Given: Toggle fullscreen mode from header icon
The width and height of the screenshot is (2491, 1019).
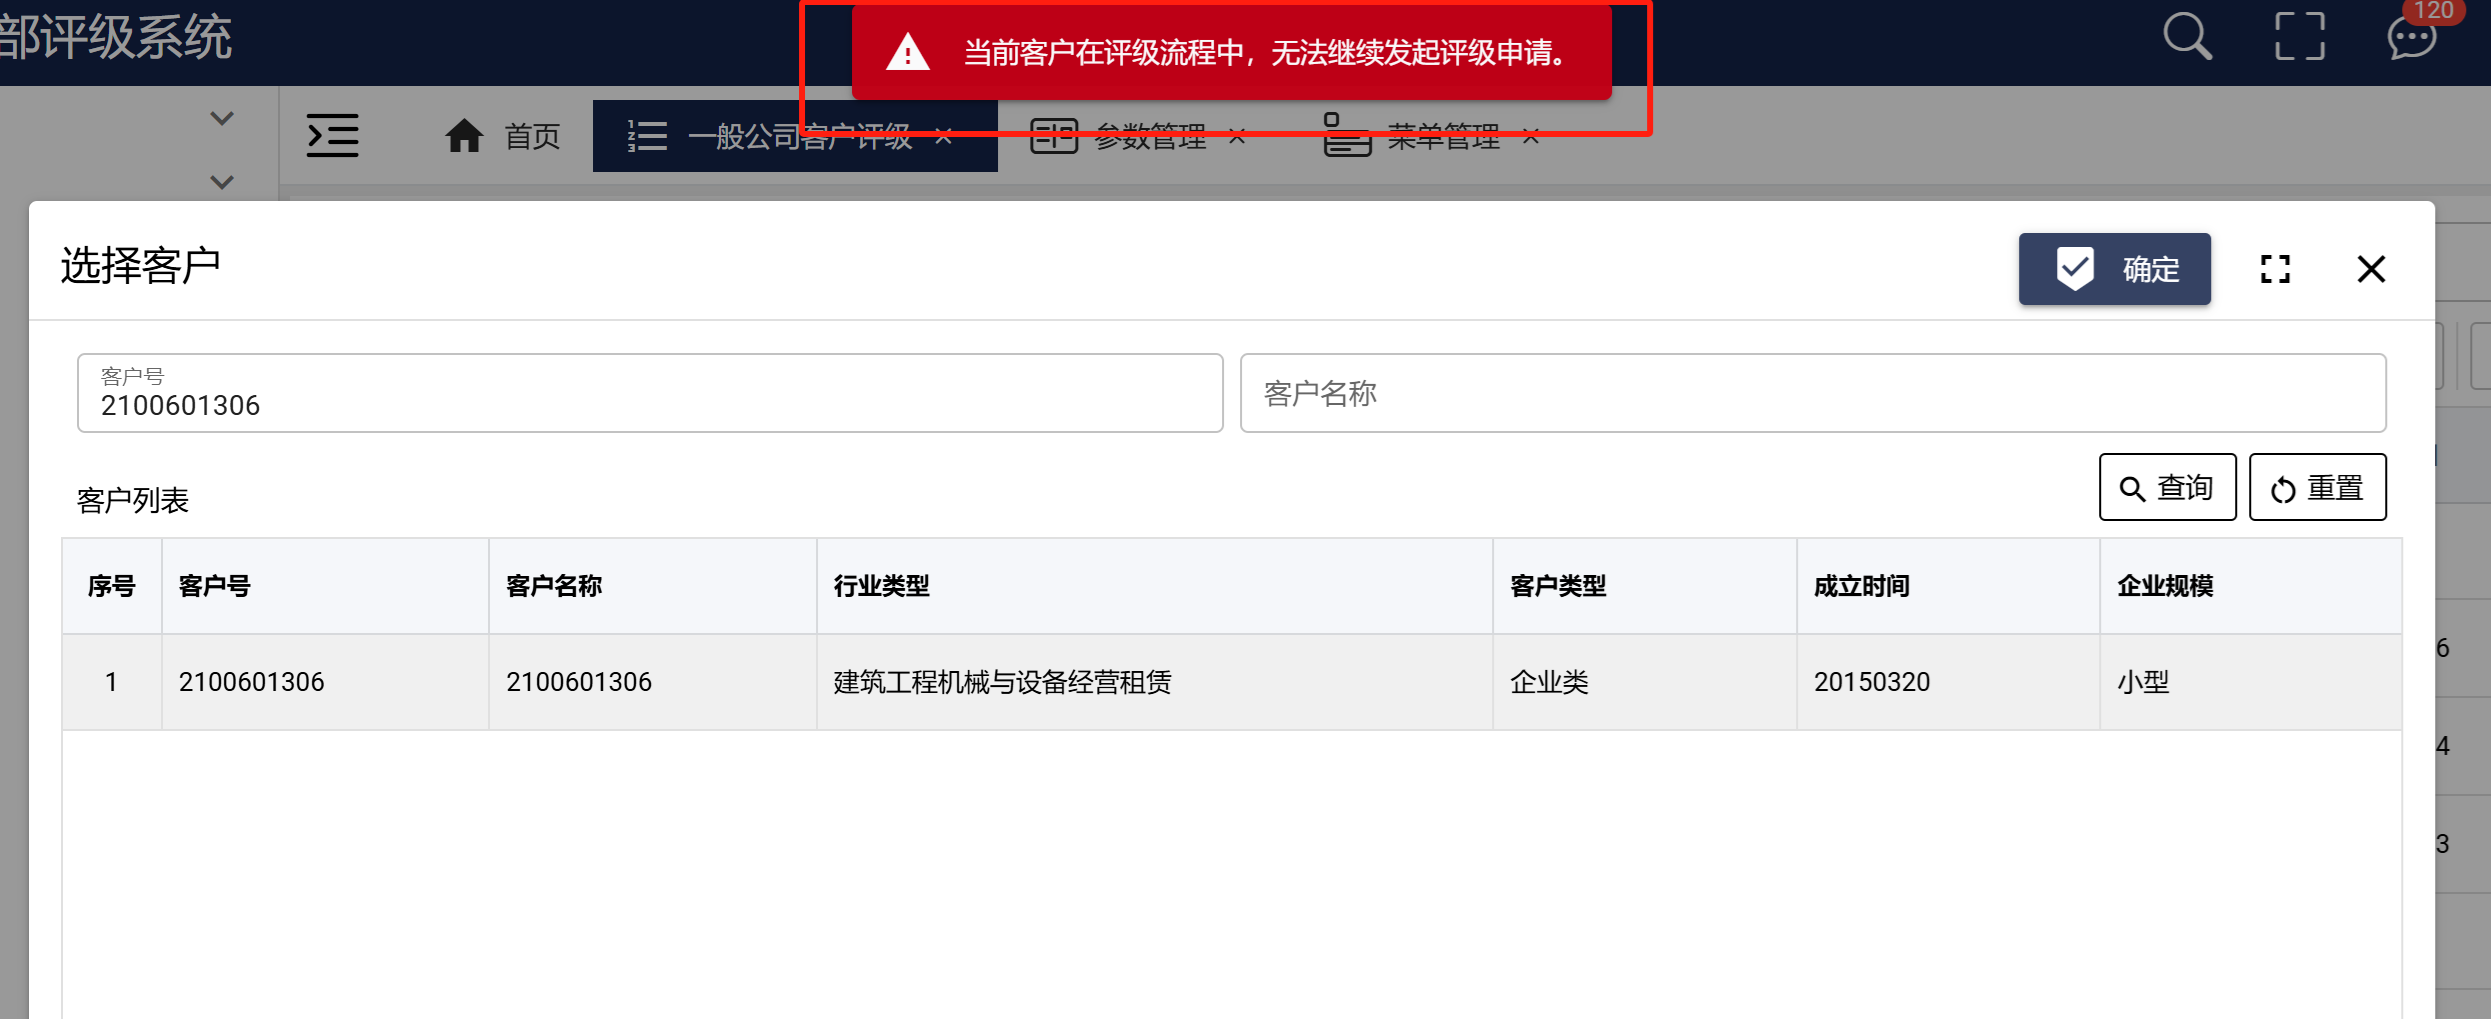Looking at the screenshot, I should (x=2299, y=38).
